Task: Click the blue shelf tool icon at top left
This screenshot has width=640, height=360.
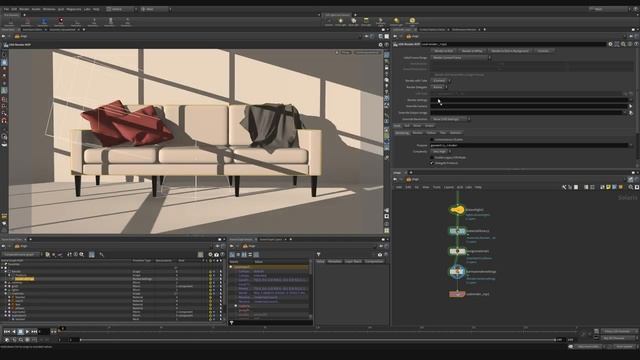Action: click(x=44, y=21)
